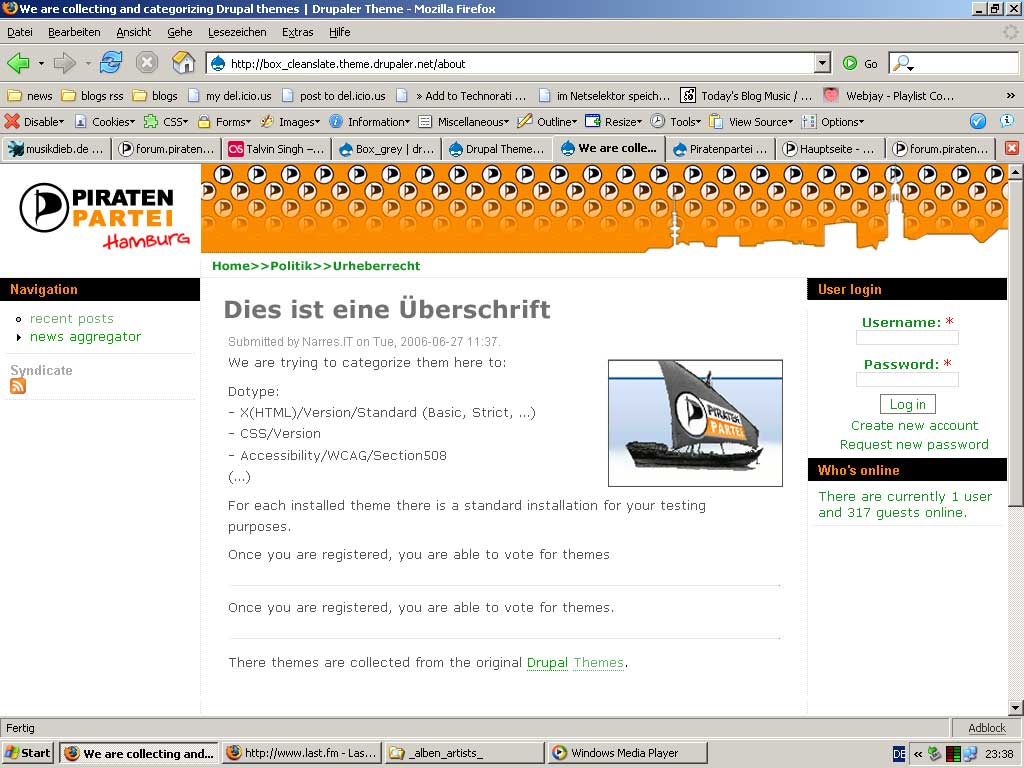
Task: Click inside the Username input field
Action: (906, 338)
